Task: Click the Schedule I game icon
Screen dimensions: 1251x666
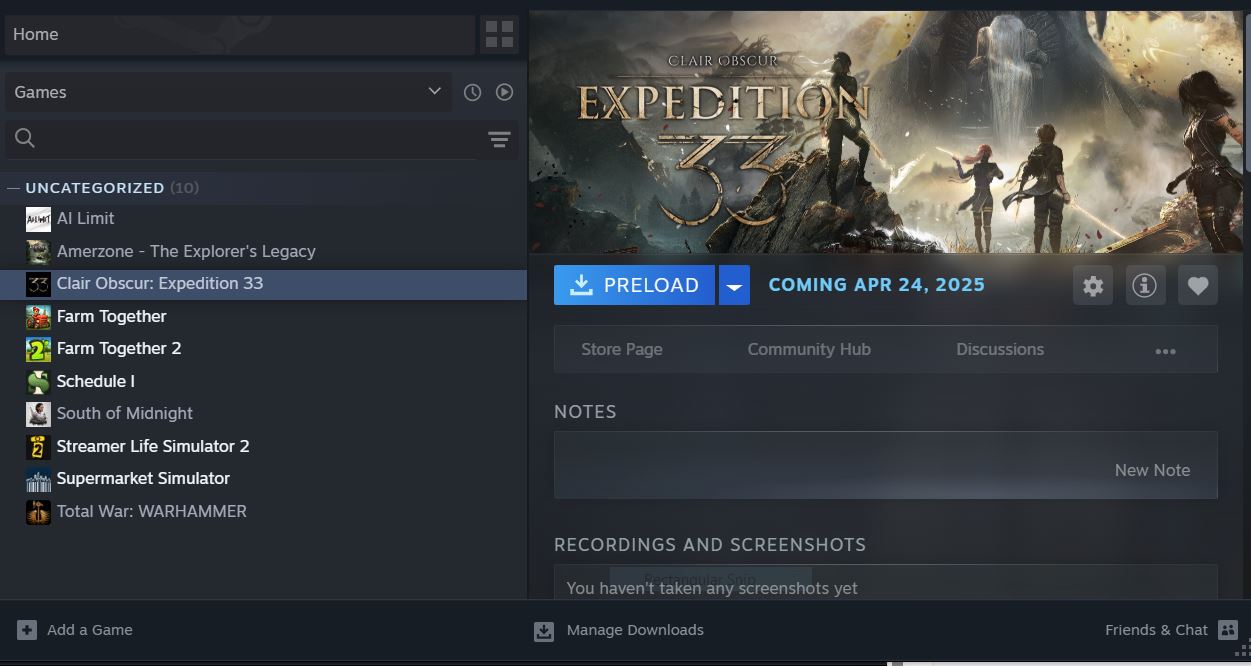Action: click(x=38, y=381)
